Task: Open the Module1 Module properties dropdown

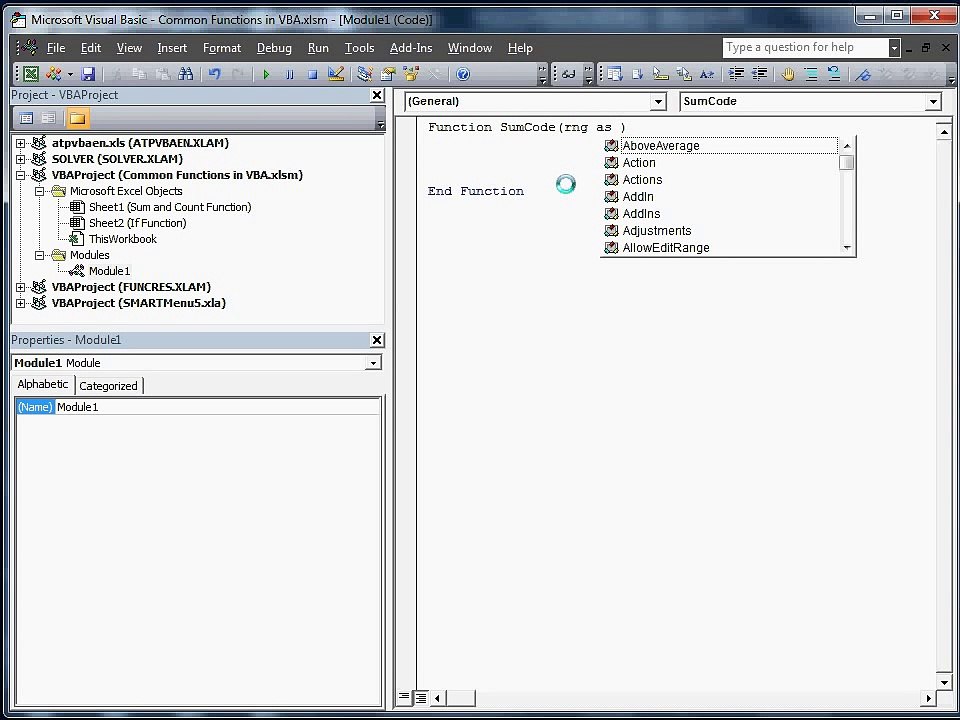Action: click(373, 363)
